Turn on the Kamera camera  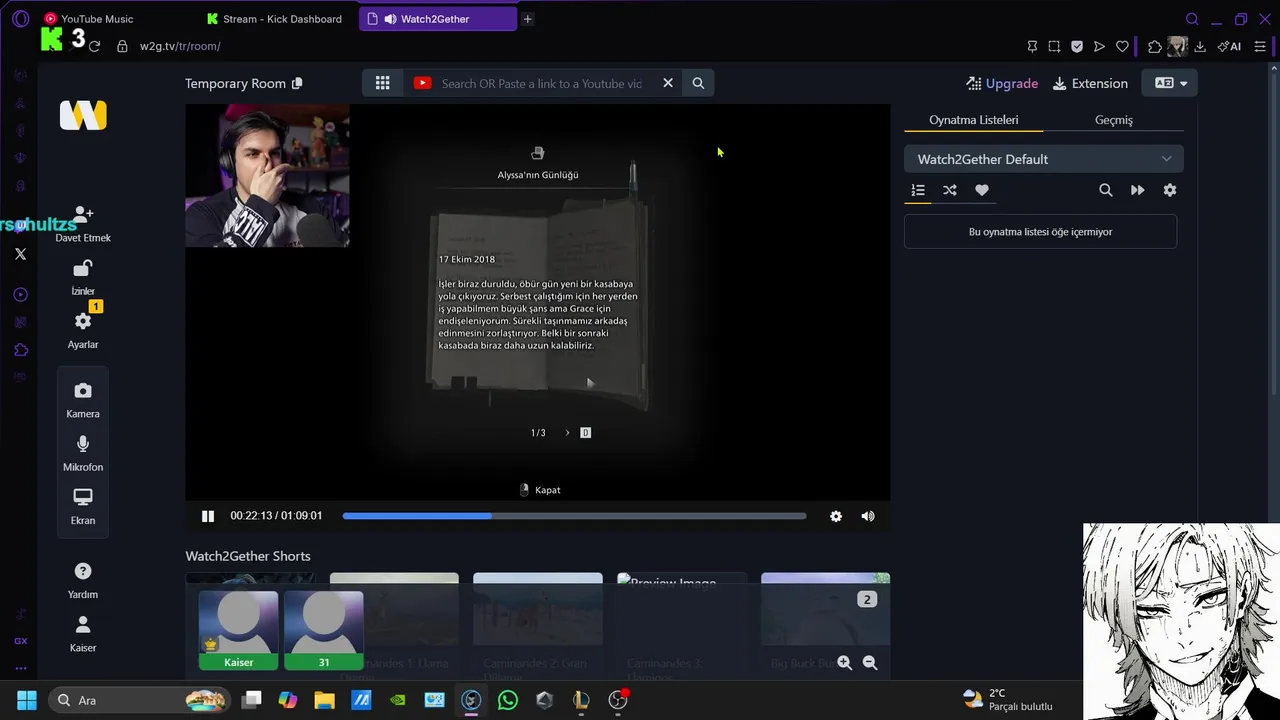[83, 391]
